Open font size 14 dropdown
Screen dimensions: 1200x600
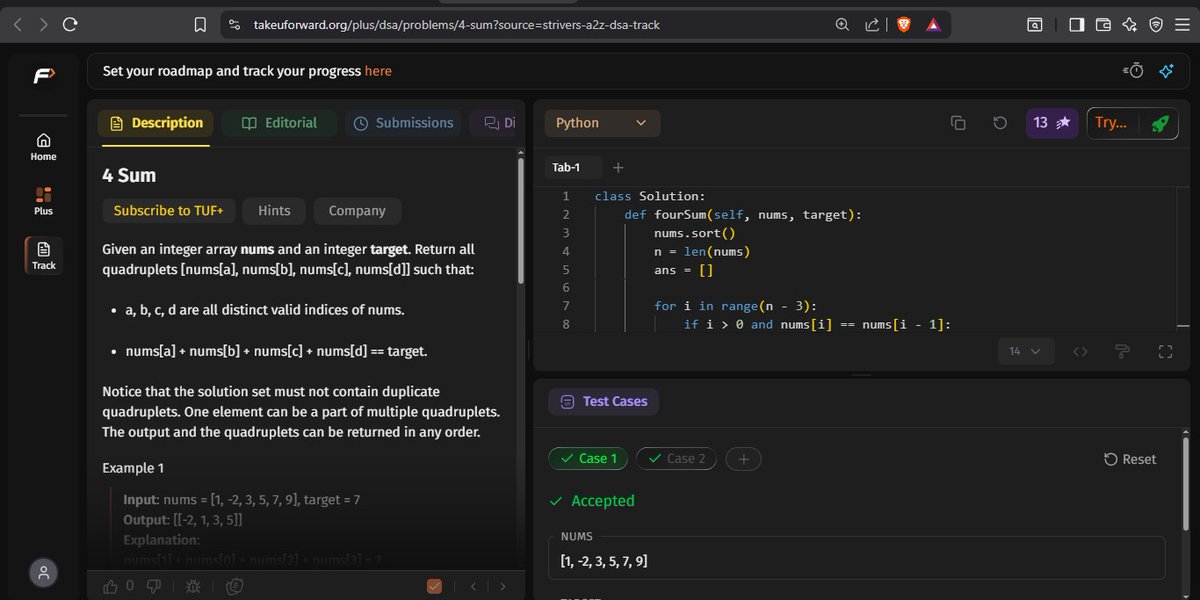(1025, 351)
